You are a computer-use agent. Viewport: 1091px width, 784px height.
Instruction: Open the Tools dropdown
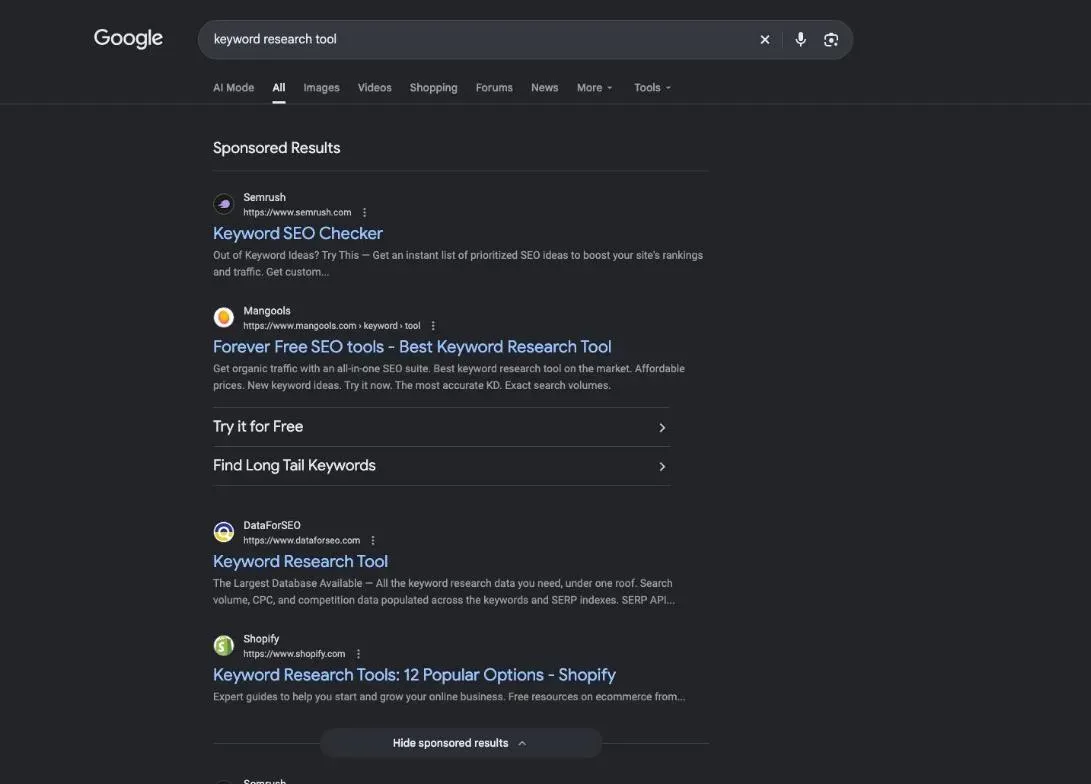652,88
